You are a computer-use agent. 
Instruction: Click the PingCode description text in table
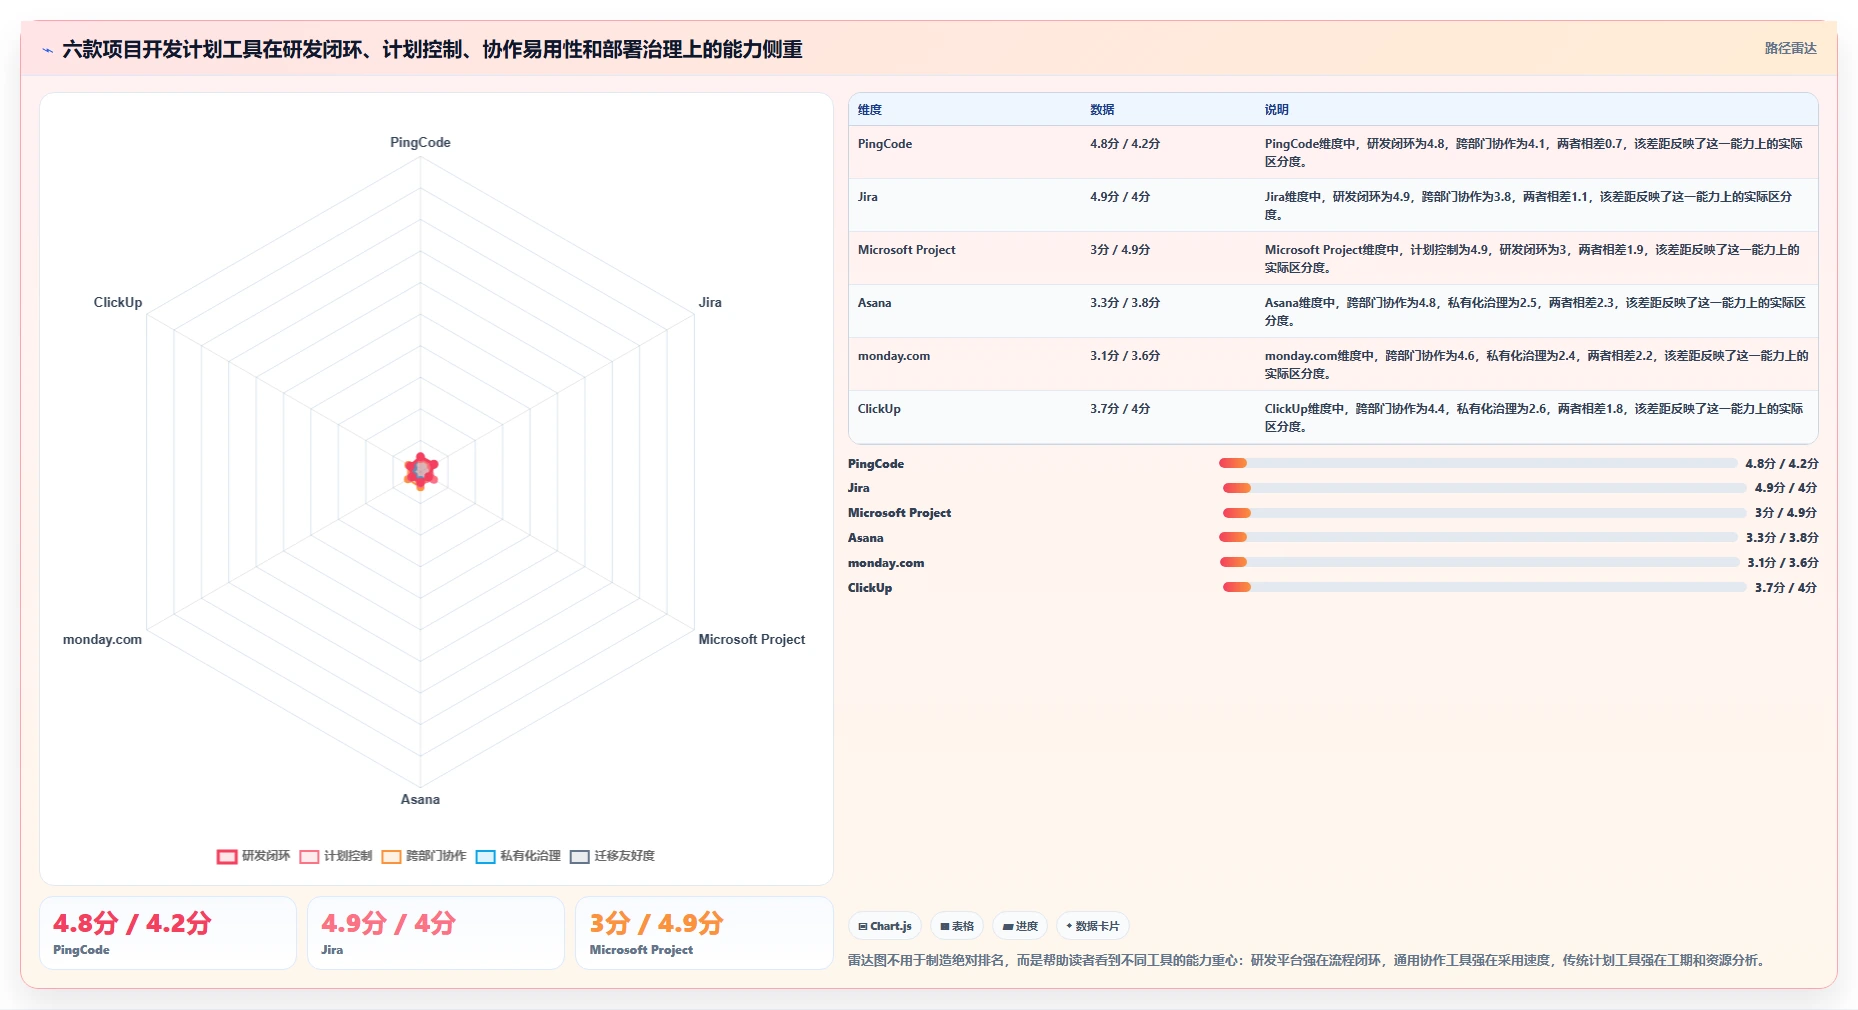point(1533,153)
